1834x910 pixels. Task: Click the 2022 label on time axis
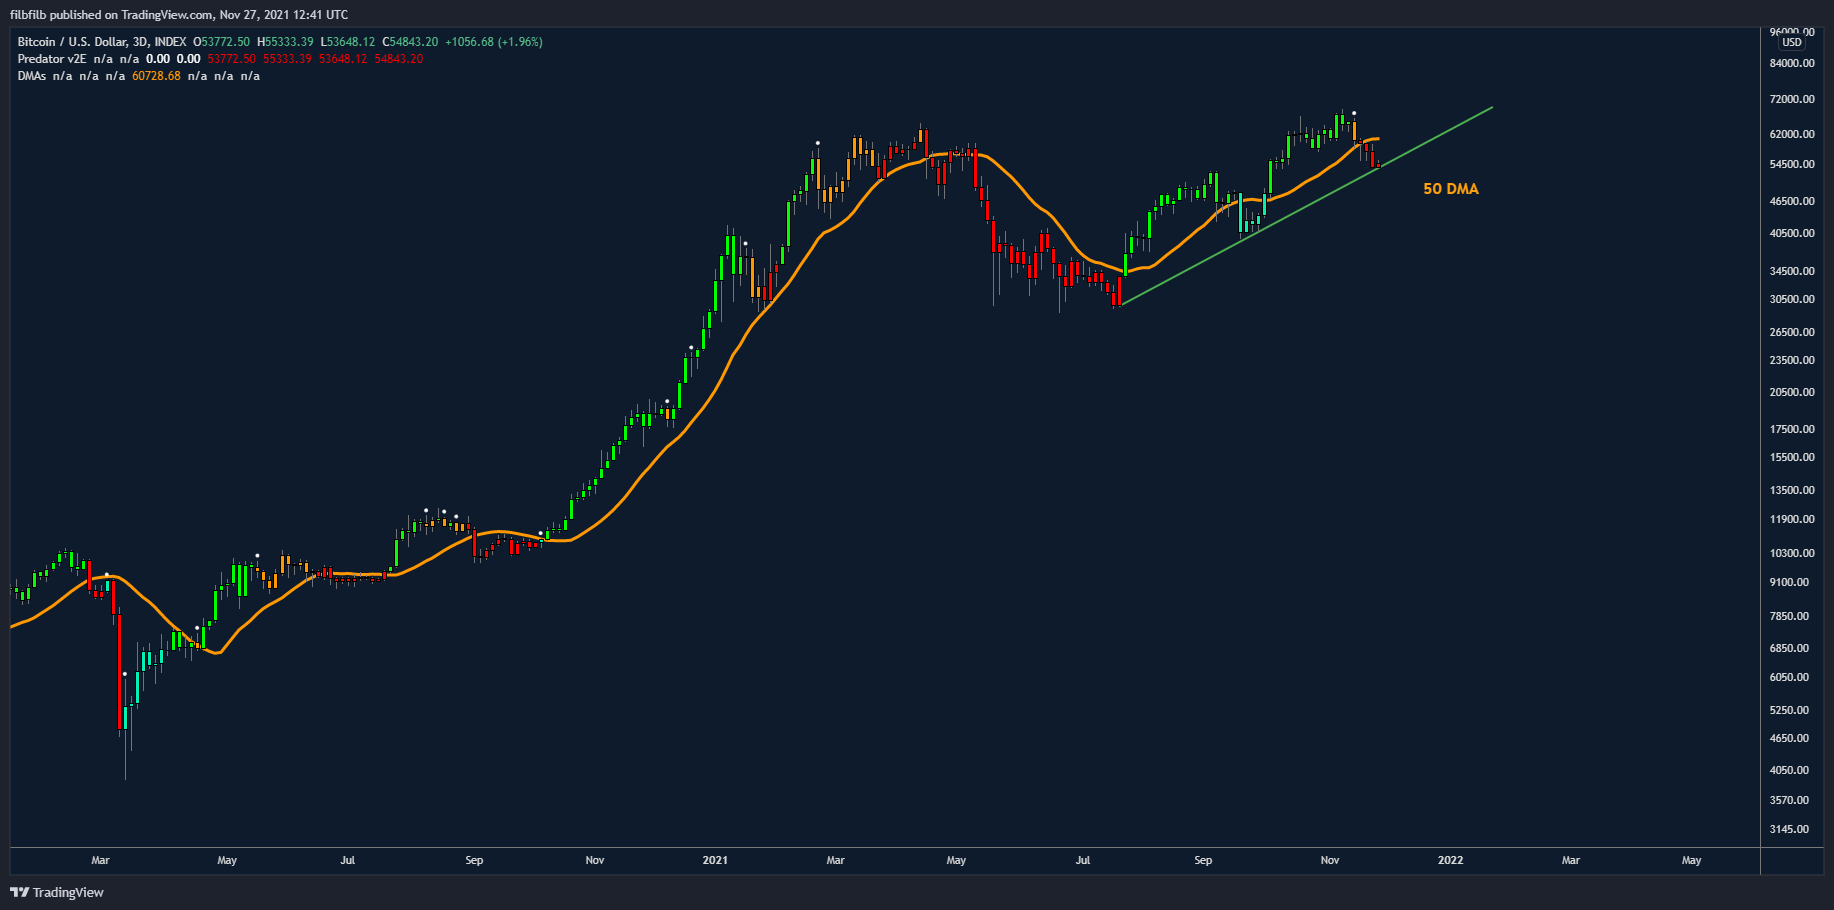[1450, 860]
